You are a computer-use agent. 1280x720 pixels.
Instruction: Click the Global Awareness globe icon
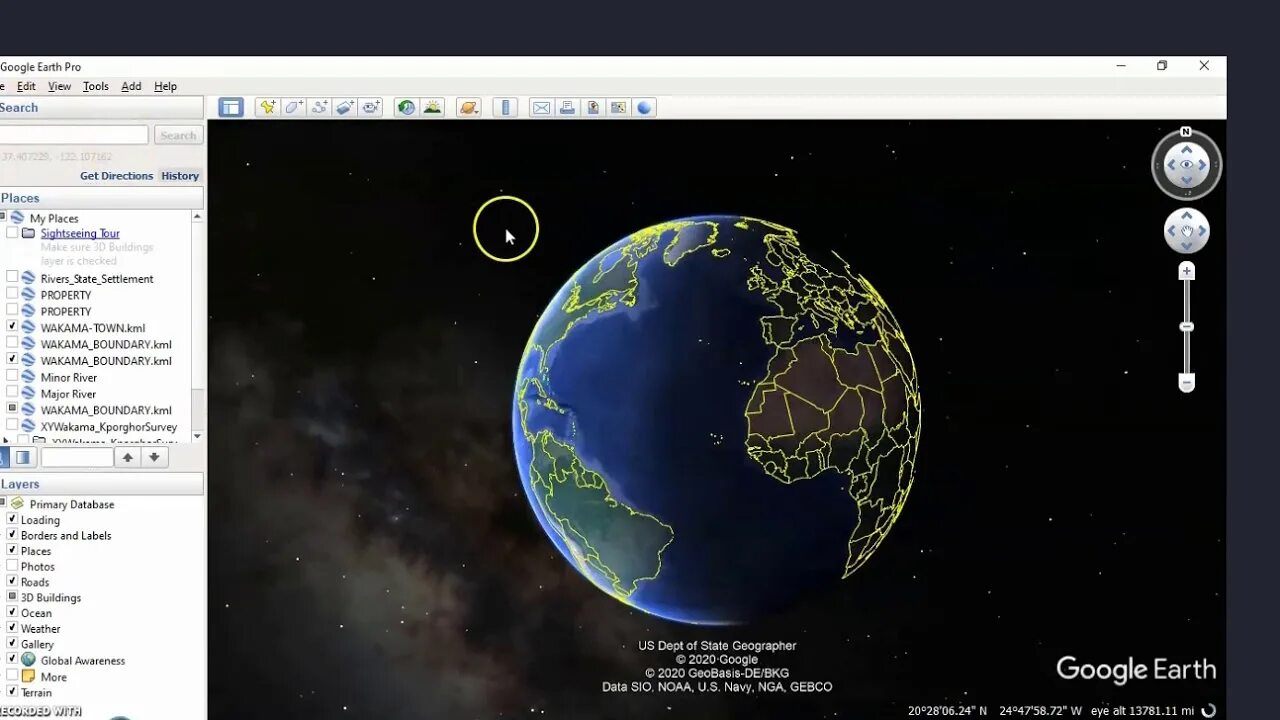(28, 660)
